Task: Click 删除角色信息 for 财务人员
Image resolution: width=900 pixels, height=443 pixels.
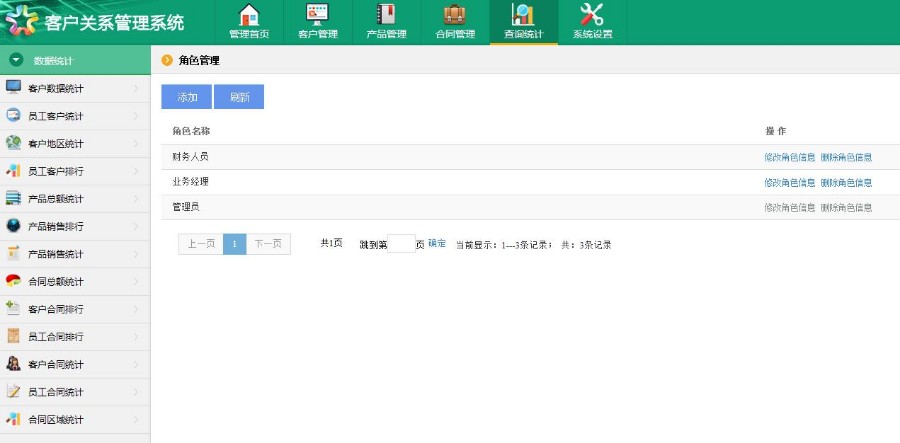Action: click(846, 157)
